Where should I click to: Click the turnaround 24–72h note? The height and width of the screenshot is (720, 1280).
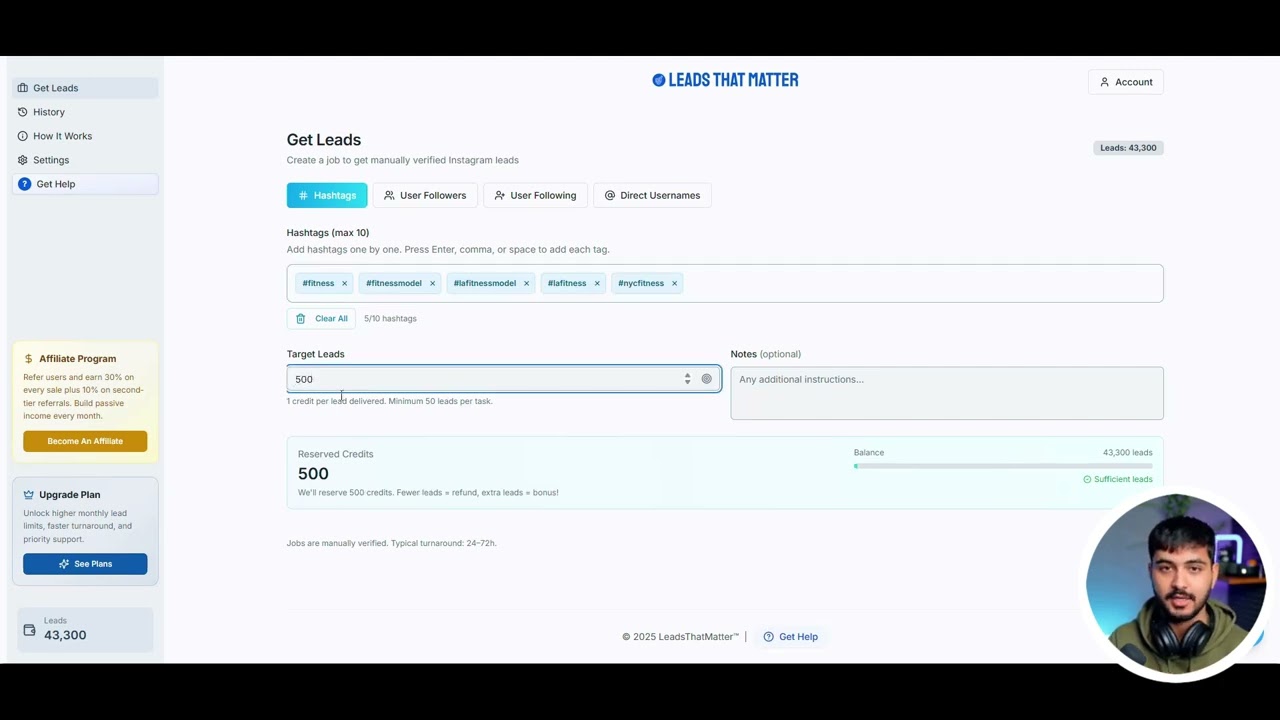coord(391,543)
